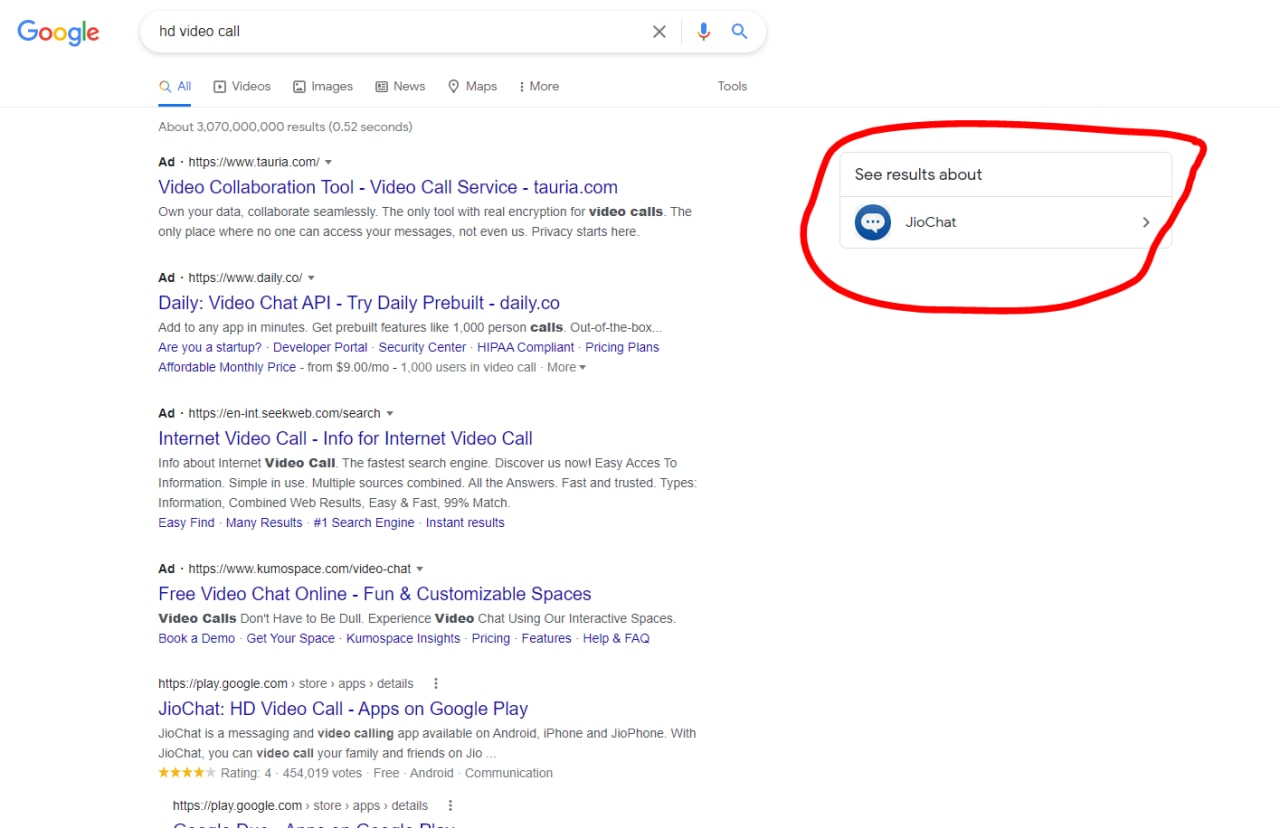Switch to the News tab
This screenshot has width=1280, height=828.
400,87
